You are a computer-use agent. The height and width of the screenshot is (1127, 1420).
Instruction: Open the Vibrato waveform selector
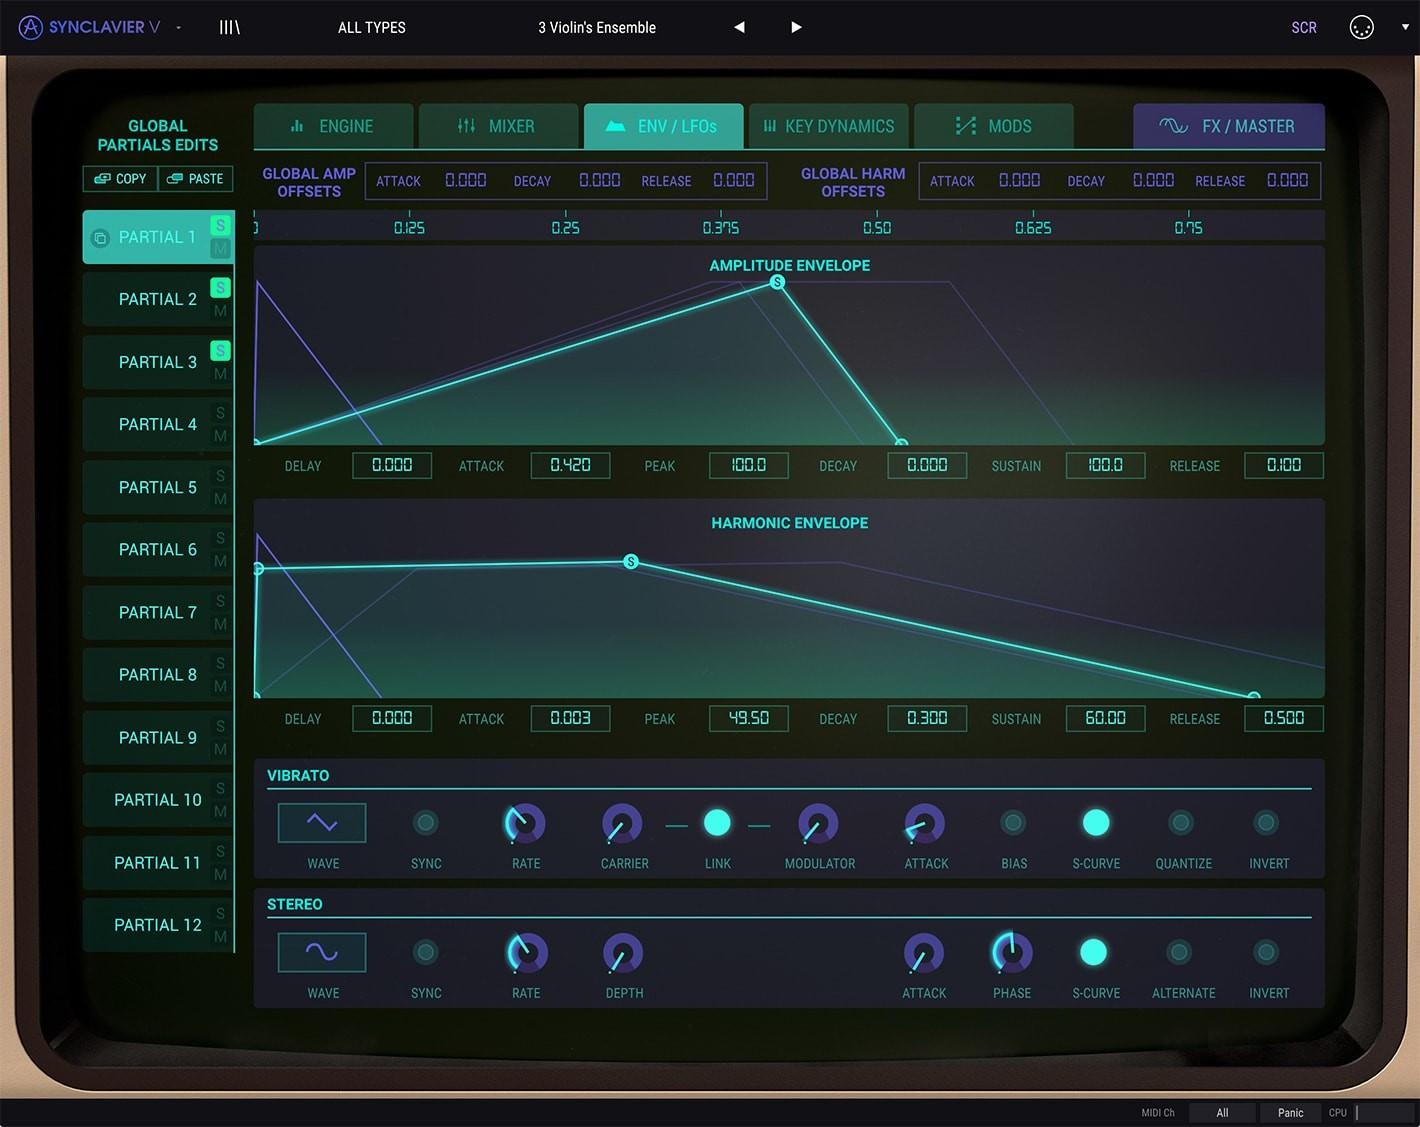point(321,822)
